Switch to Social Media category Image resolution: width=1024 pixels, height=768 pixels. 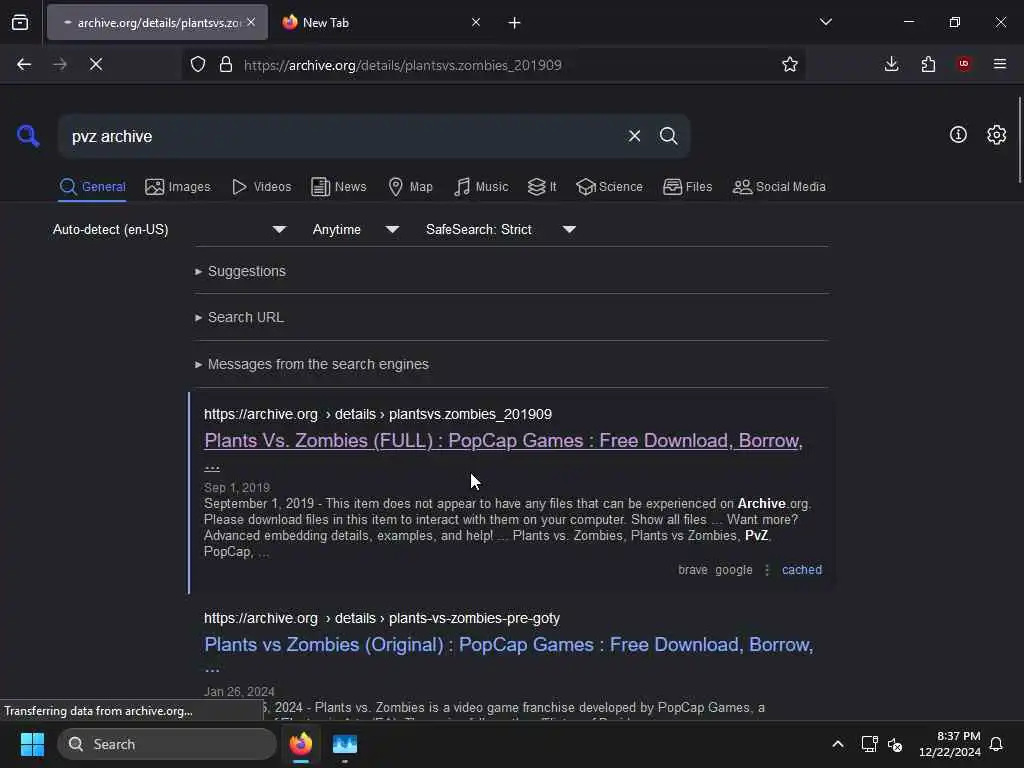tap(779, 187)
